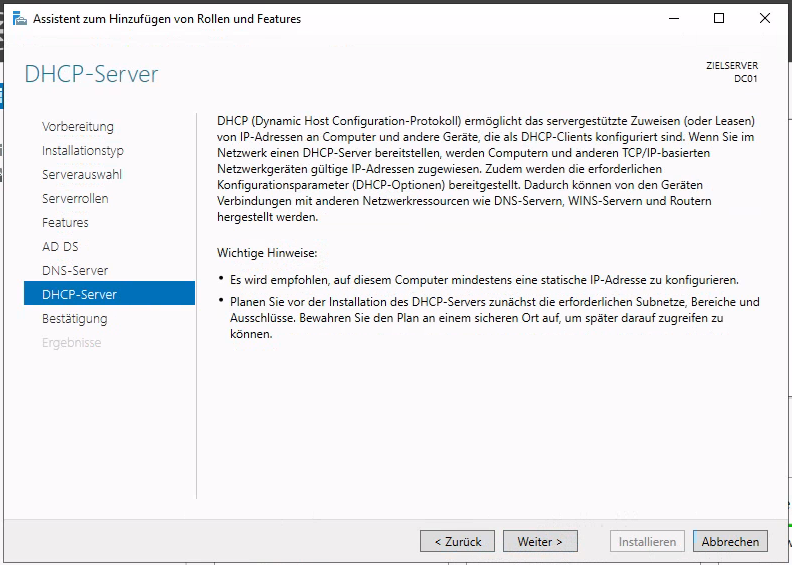Select the Serverauswahl step
Screen dimensions: 792x565
(x=82, y=175)
